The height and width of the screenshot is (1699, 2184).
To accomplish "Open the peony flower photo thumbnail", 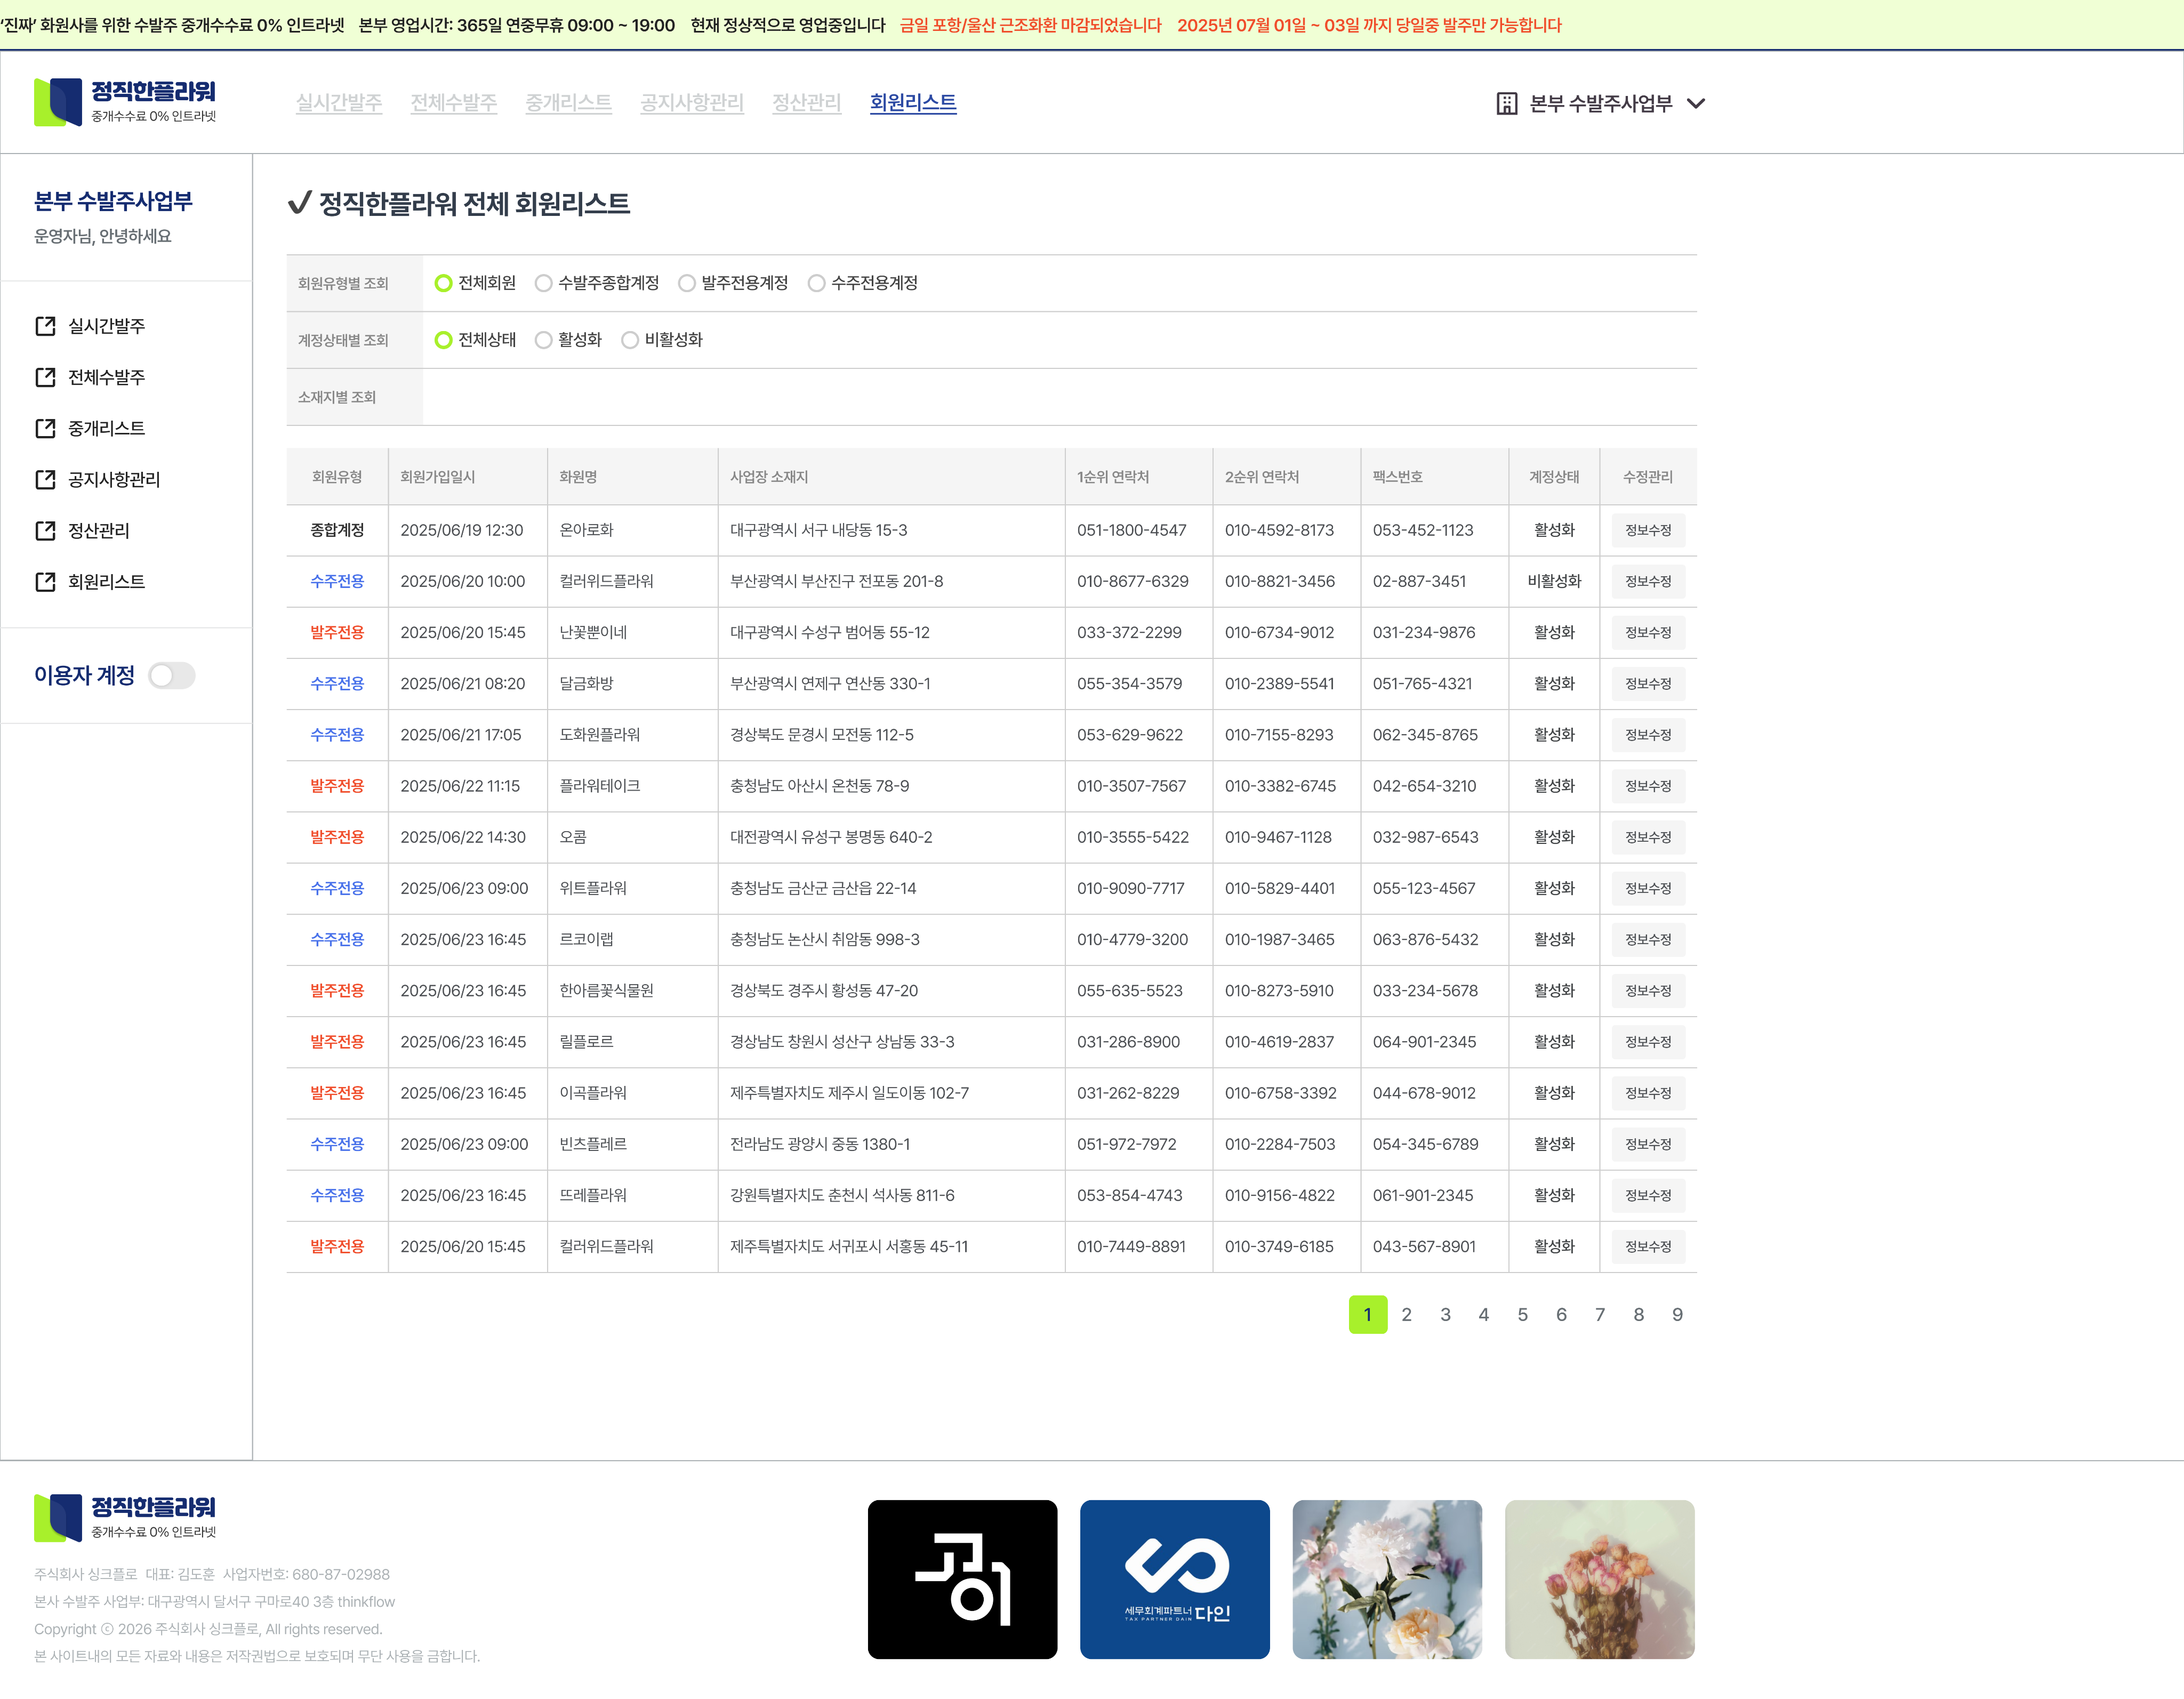I will pos(1386,1579).
